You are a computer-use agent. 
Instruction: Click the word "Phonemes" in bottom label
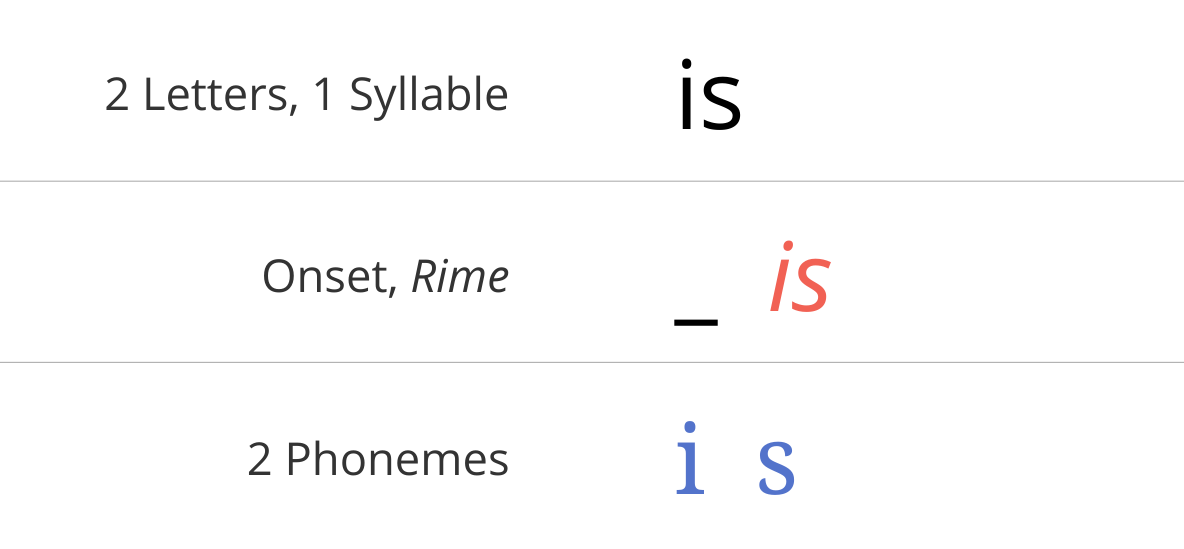(397, 458)
